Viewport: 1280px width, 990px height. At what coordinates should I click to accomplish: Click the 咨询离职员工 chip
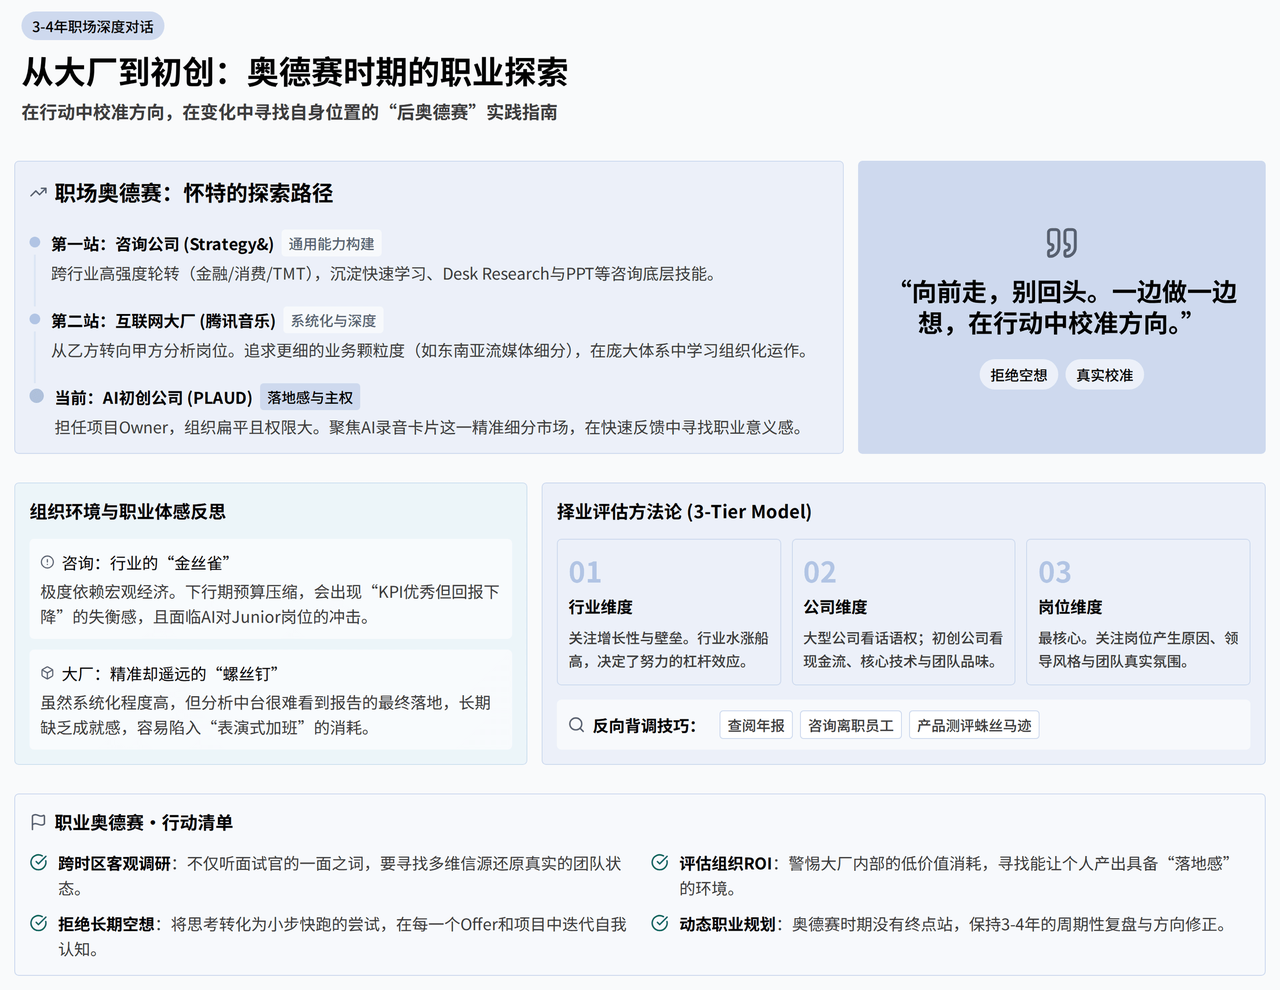[x=851, y=726]
